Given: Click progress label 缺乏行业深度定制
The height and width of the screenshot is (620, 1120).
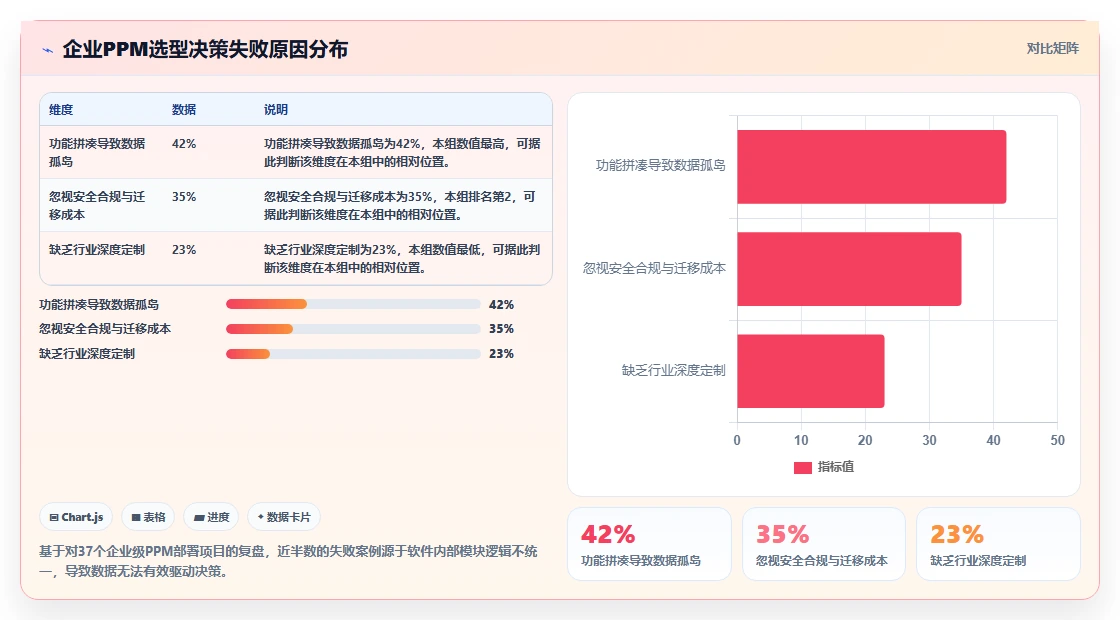Looking at the screenshot, I should (87, 354).
